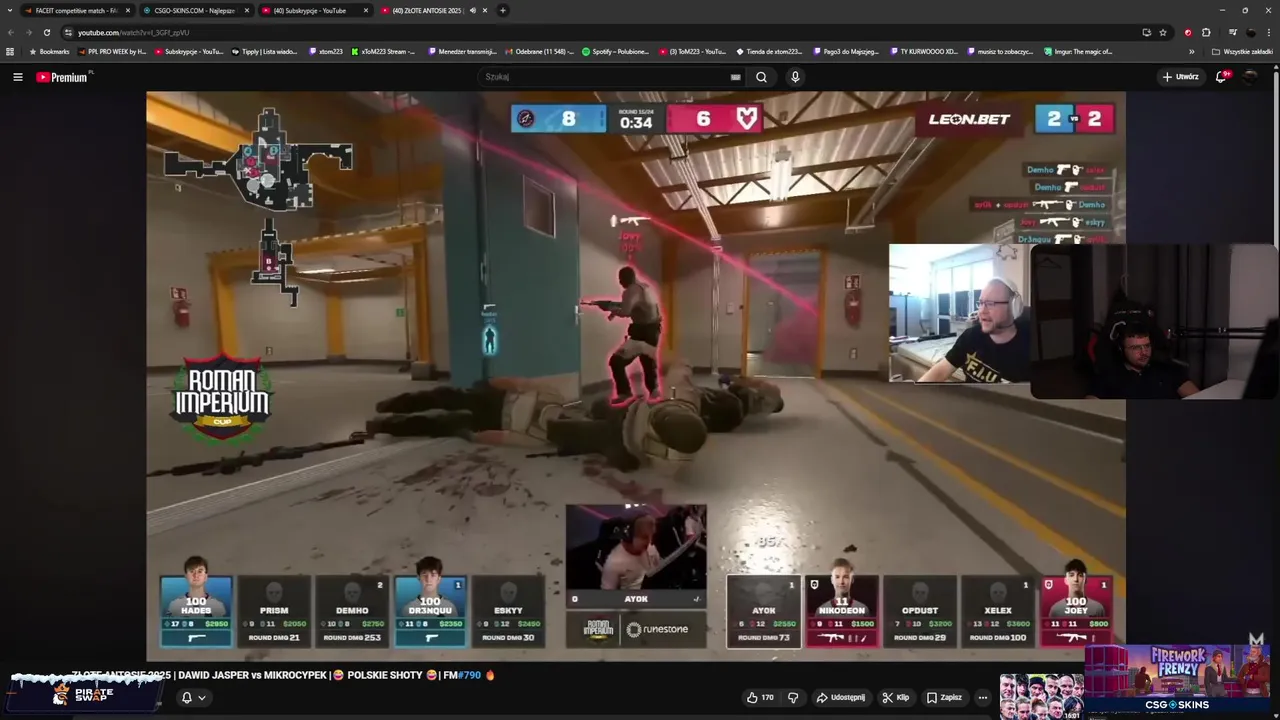Viewport: 1280px width, 720px height.
Task: Go to YouTube Premium home logo
Action: coord(61,77)
